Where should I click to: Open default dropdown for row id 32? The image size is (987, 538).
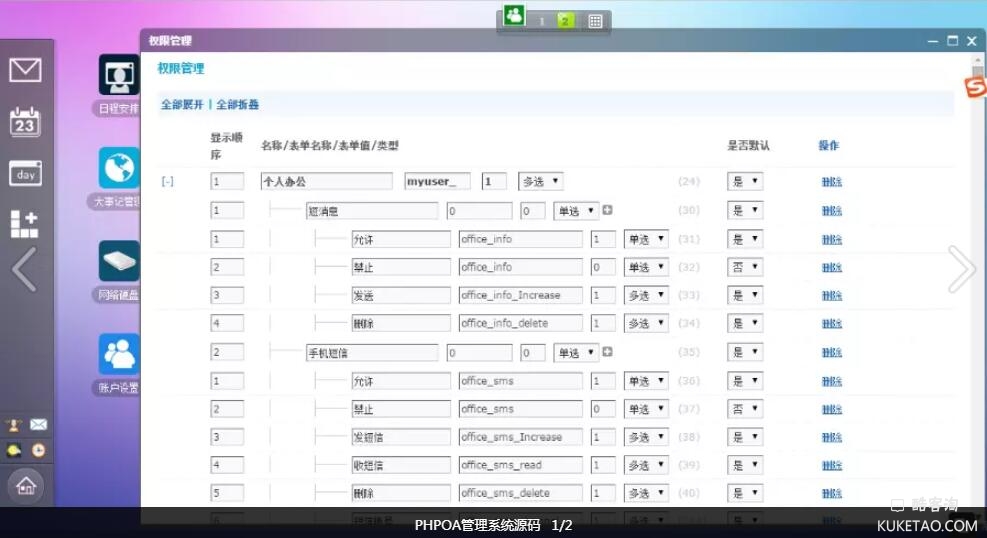tap(745, 267)
